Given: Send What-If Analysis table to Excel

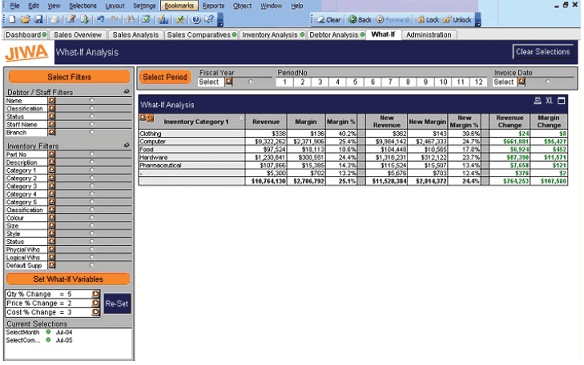Looking at the screenshot, I should [x=549, y=101].
